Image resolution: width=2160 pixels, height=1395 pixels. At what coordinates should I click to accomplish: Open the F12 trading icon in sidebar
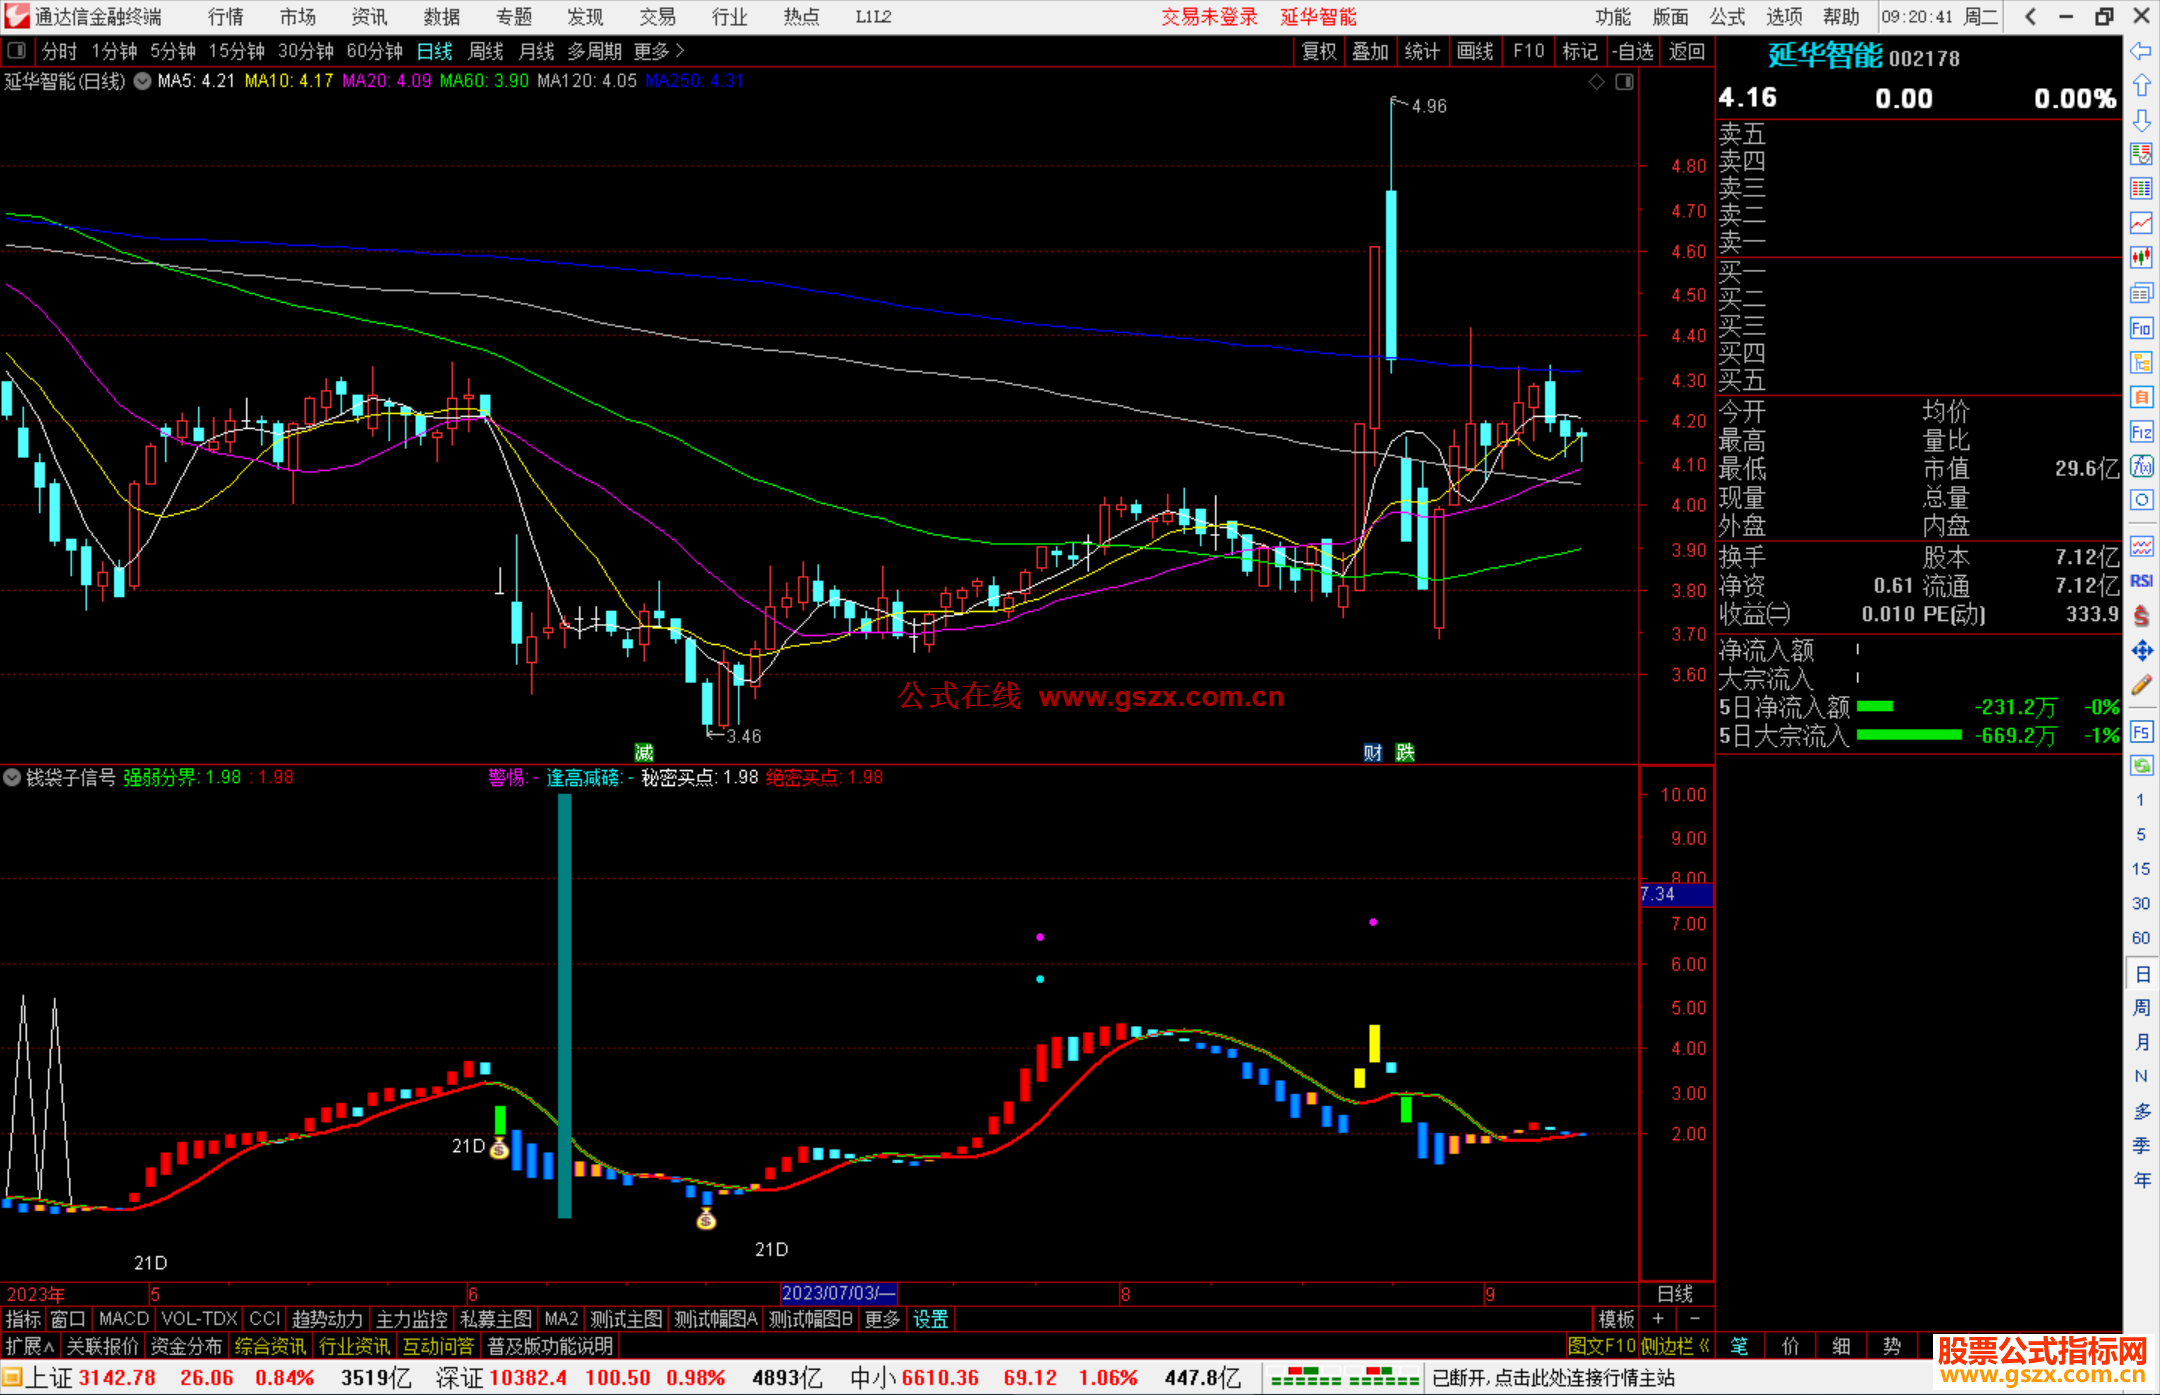point(2141,433)
